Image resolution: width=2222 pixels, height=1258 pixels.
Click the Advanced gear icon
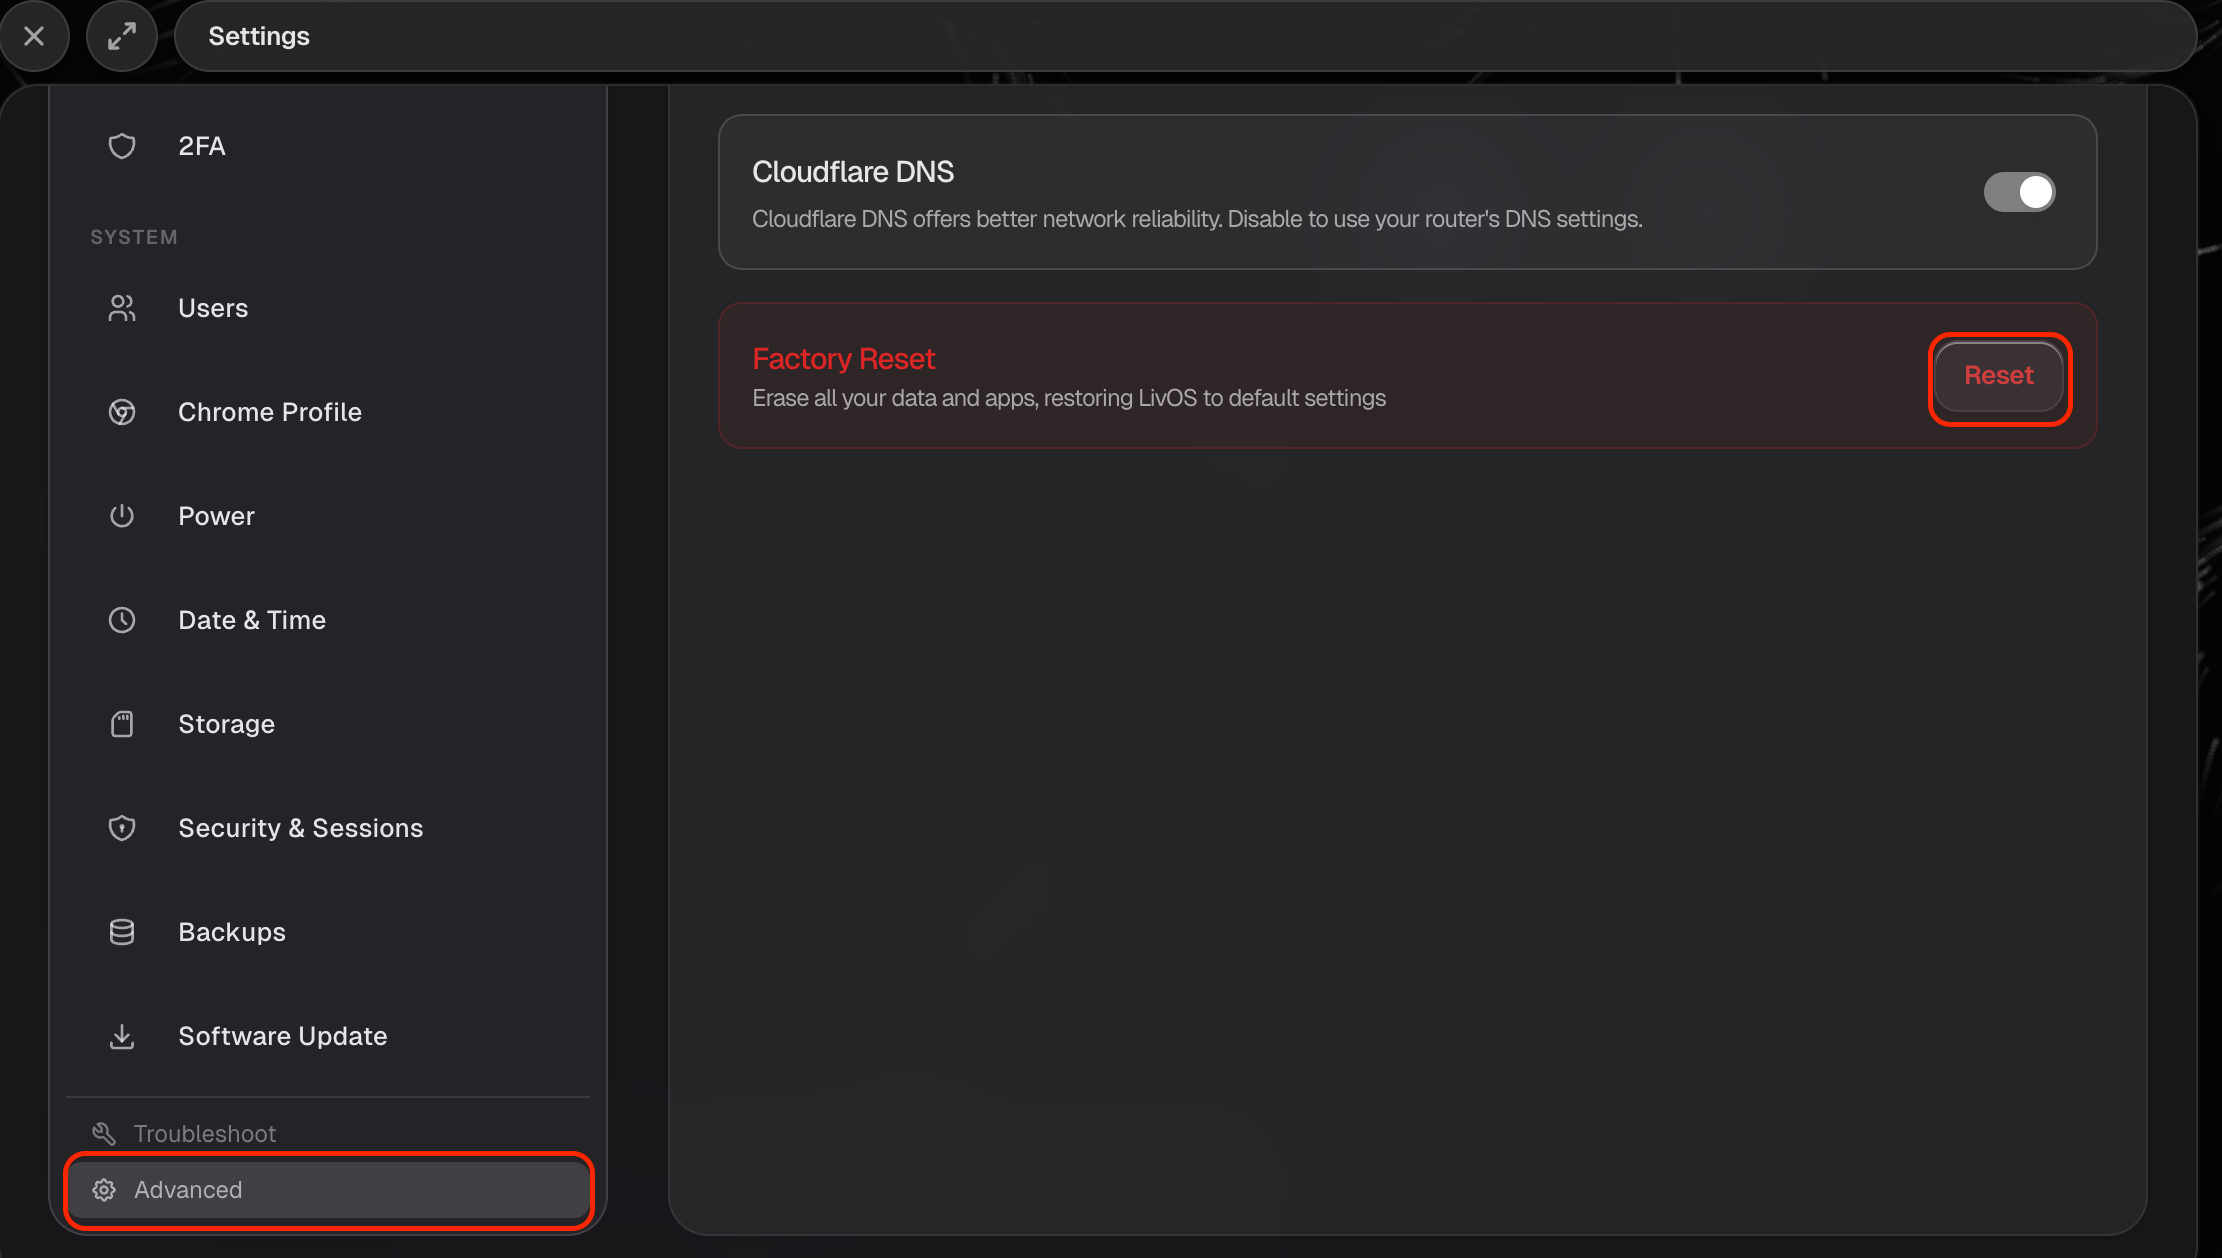[x=104, y=1190]
